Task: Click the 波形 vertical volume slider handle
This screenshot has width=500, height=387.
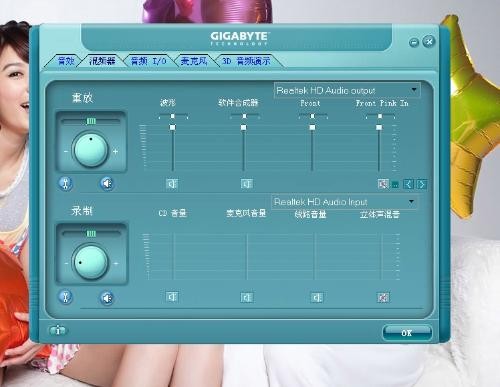Action: tap(172, 127)
